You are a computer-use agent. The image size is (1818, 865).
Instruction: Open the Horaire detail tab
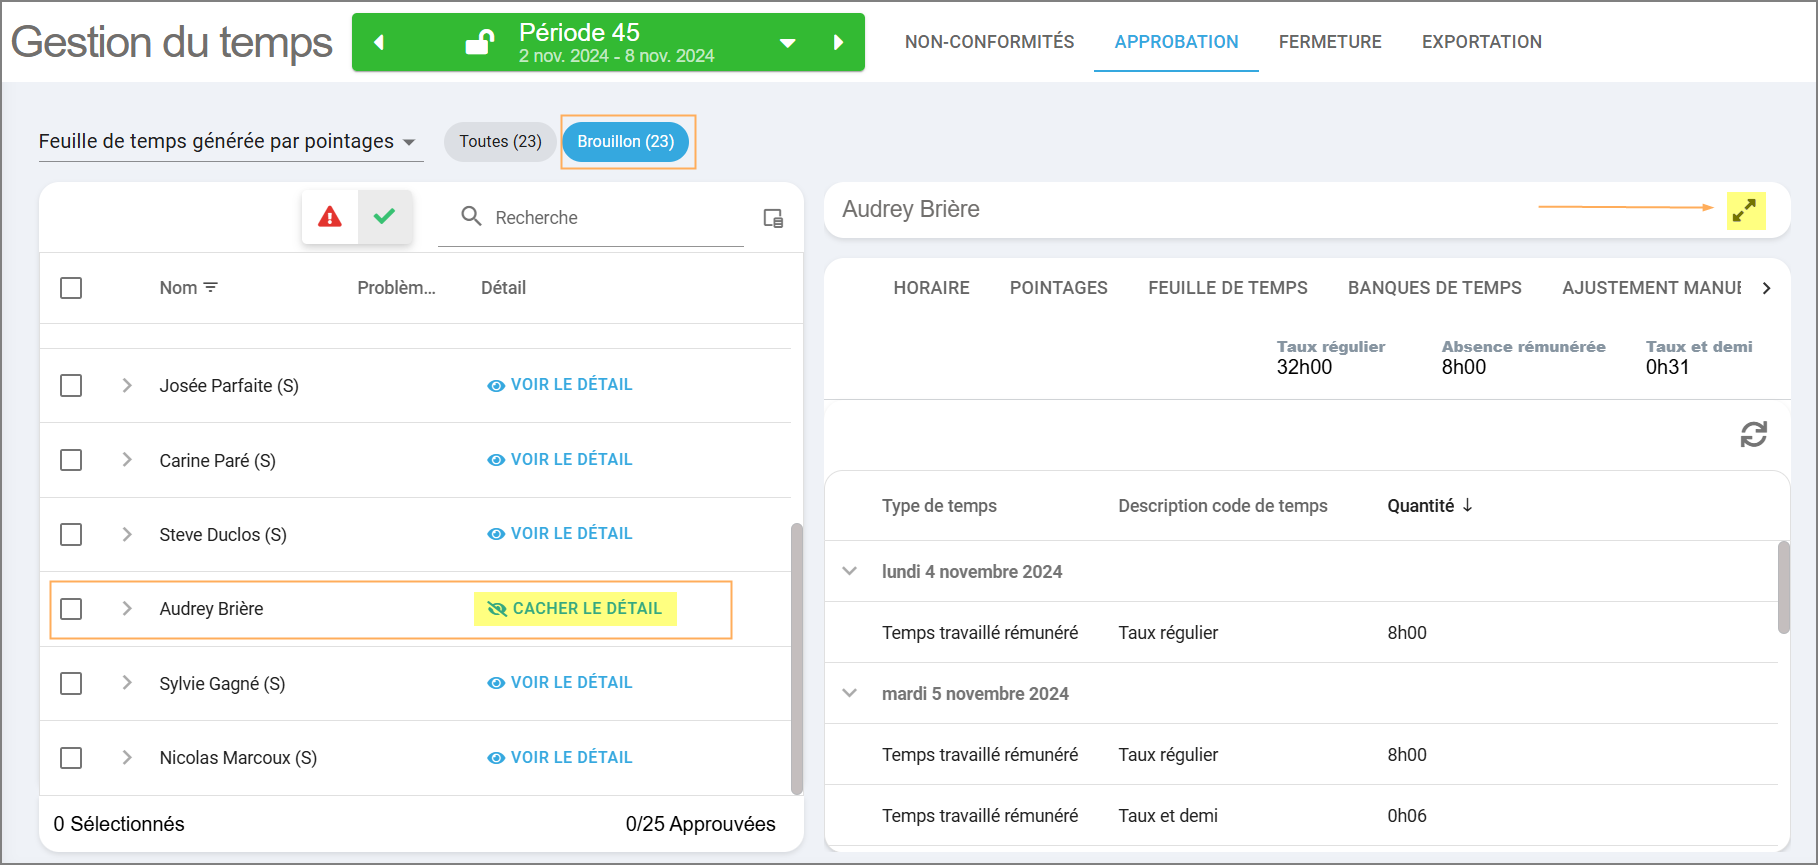pyautogui.click(x=932, y=288)
